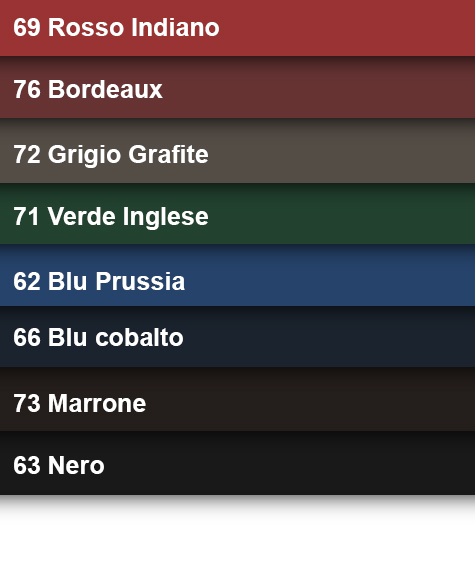The width and height of the screenshot is (475, 572).
Task: Click the number 63 color code
Action: [27, 465]
